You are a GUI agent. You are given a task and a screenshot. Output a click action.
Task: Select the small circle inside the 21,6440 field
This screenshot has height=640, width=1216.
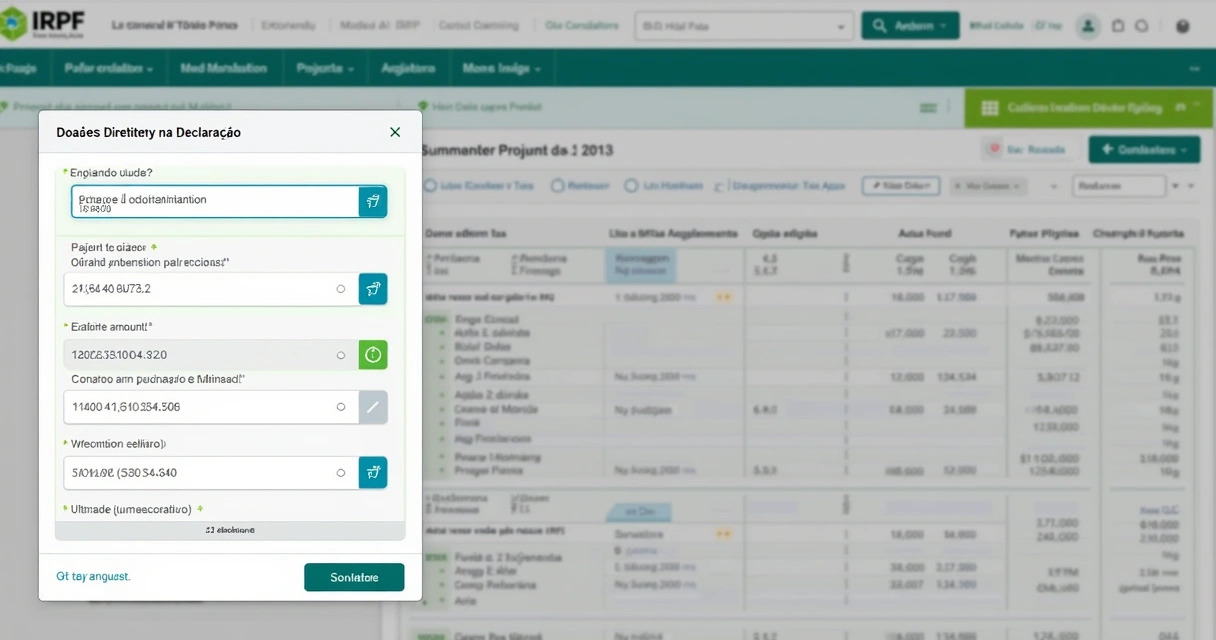(x=341, y=289)
